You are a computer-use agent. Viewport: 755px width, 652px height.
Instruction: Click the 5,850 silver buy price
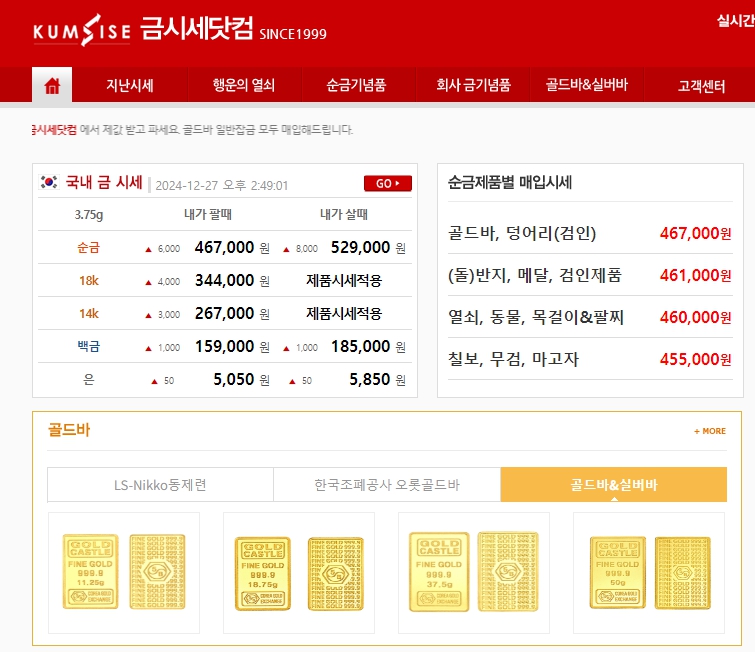369,379
